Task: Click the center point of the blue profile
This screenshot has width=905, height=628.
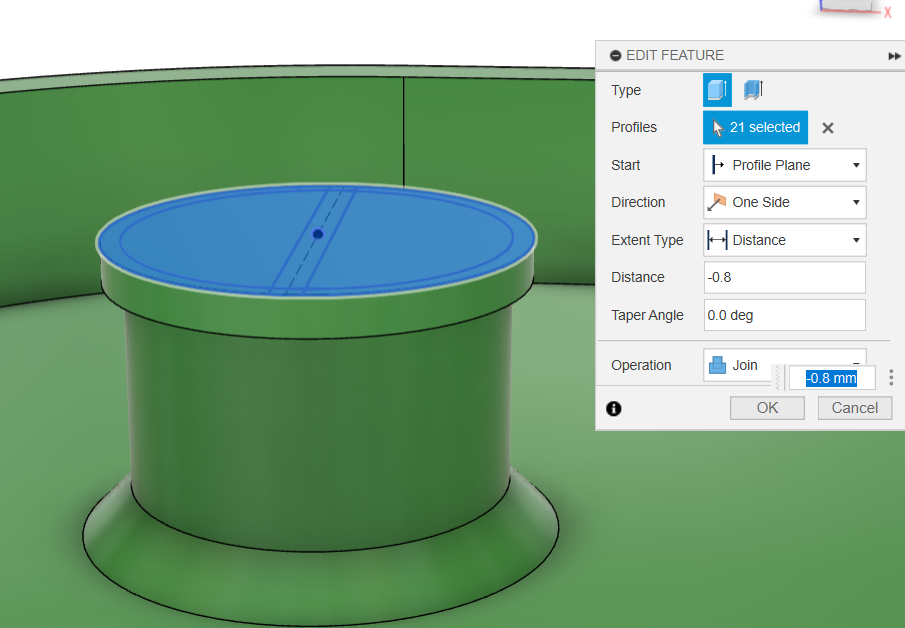Action: click(317, 234)
